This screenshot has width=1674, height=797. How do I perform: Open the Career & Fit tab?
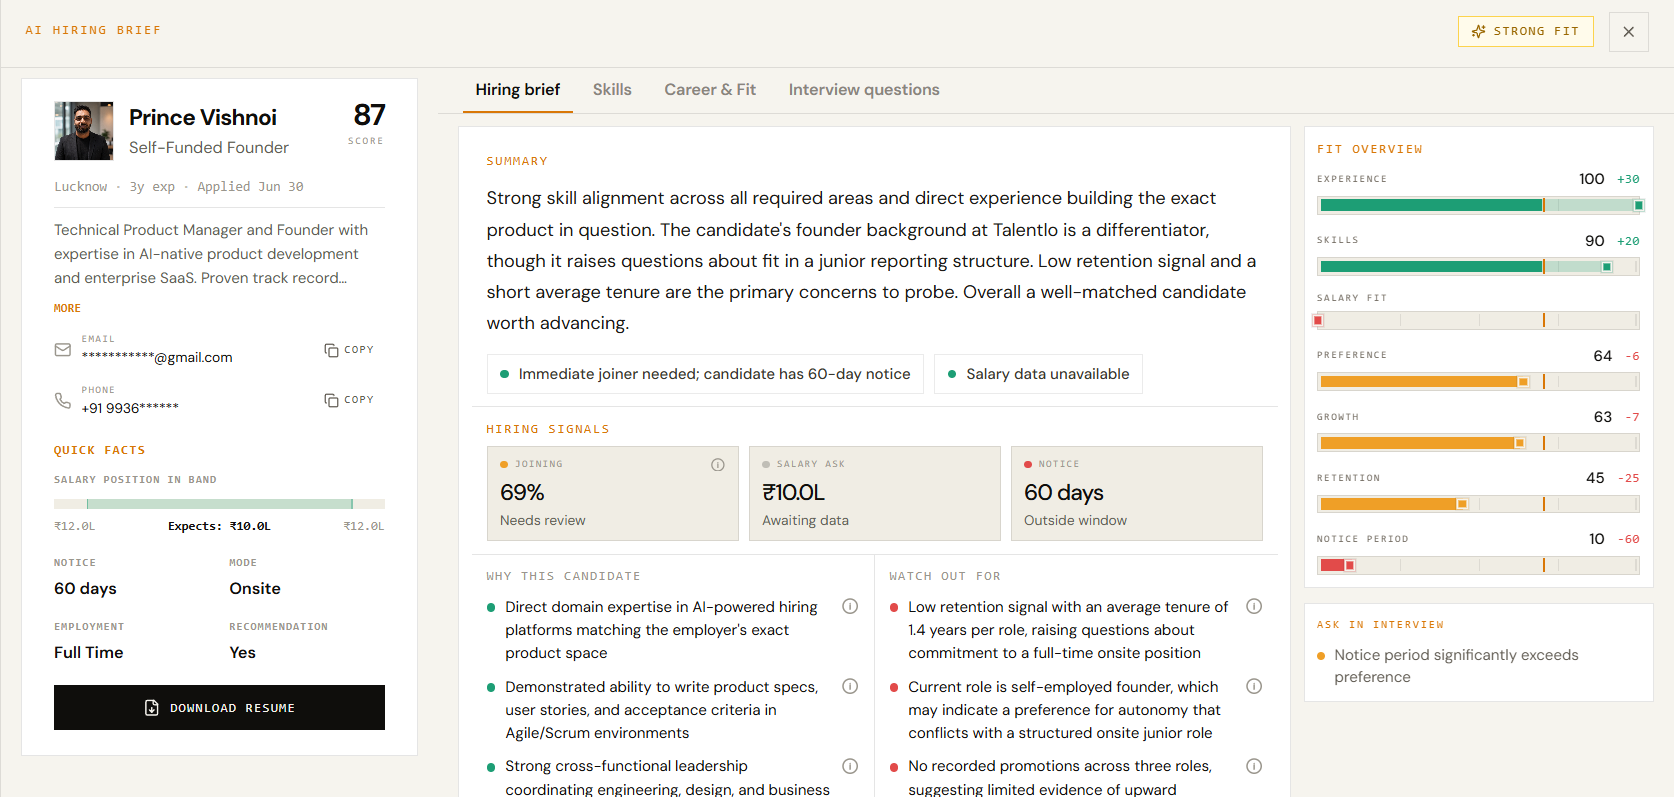710,90
